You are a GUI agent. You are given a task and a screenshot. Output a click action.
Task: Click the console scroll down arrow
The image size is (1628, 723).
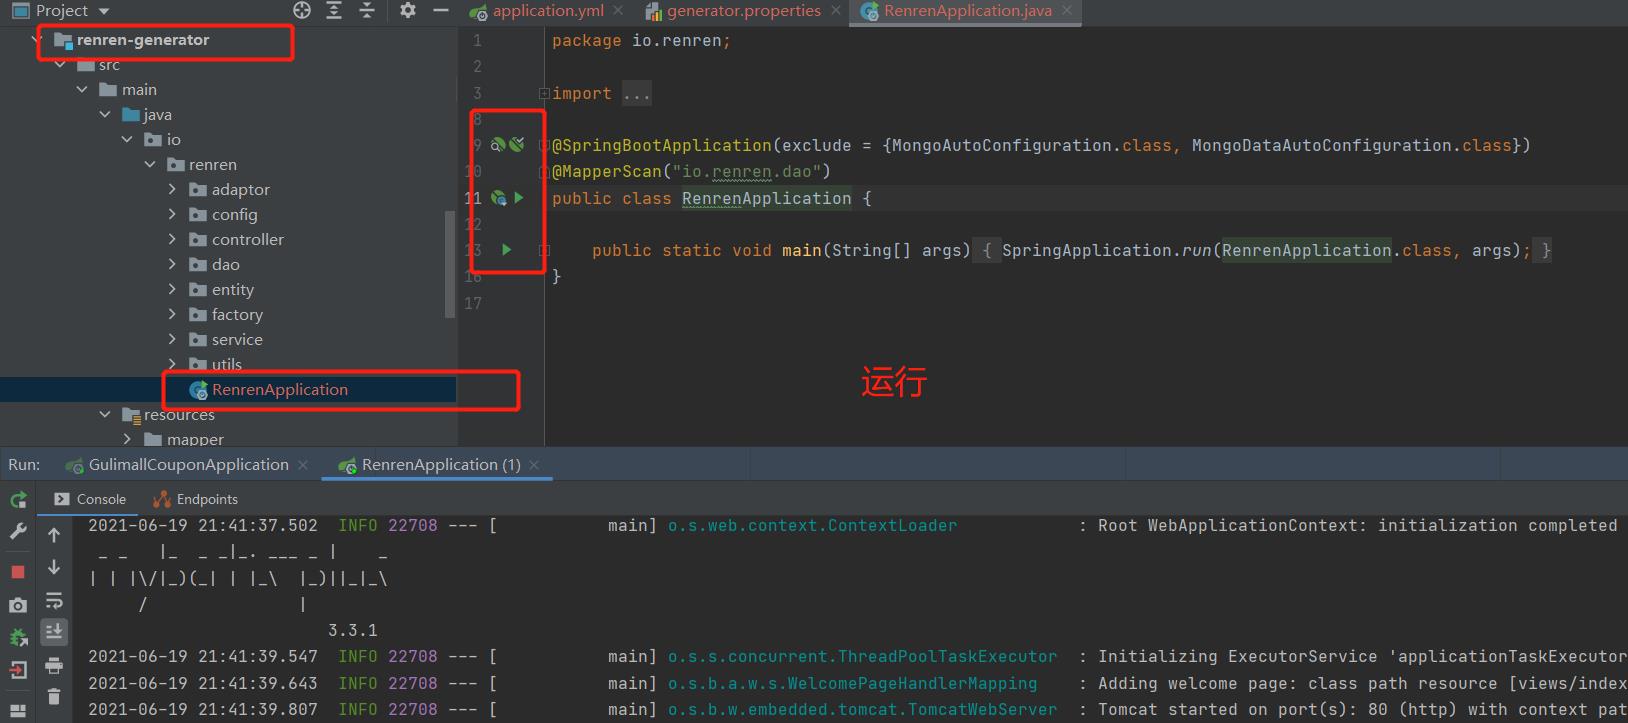54,567
